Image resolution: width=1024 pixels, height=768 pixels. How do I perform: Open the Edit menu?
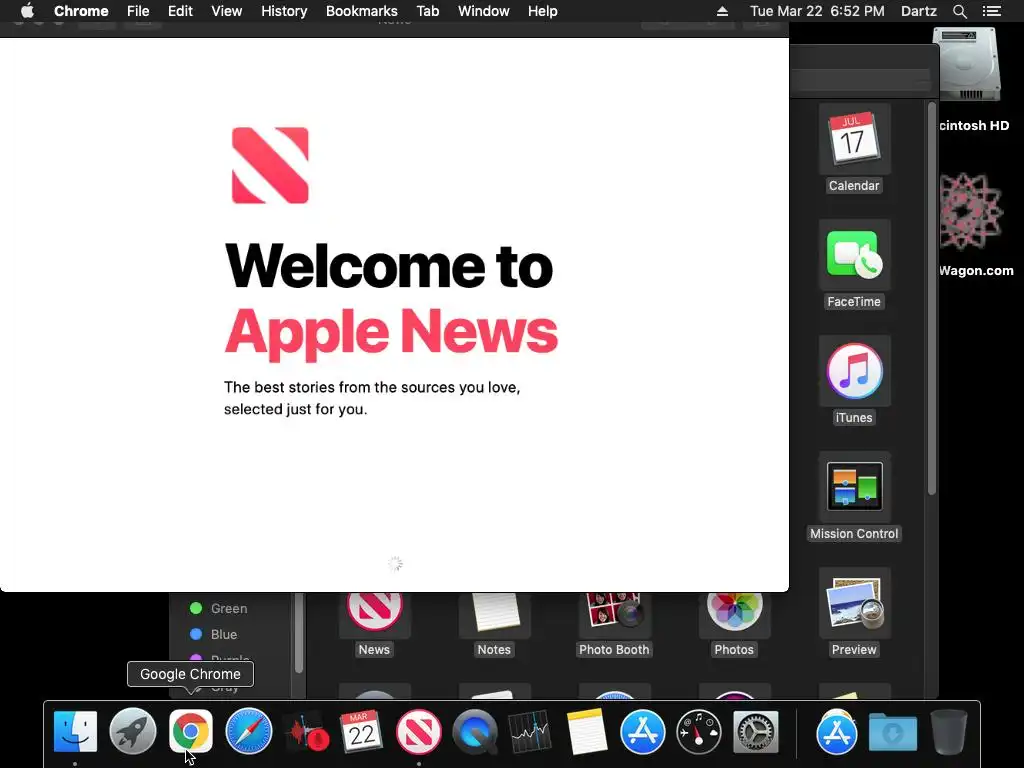(180, 11)
